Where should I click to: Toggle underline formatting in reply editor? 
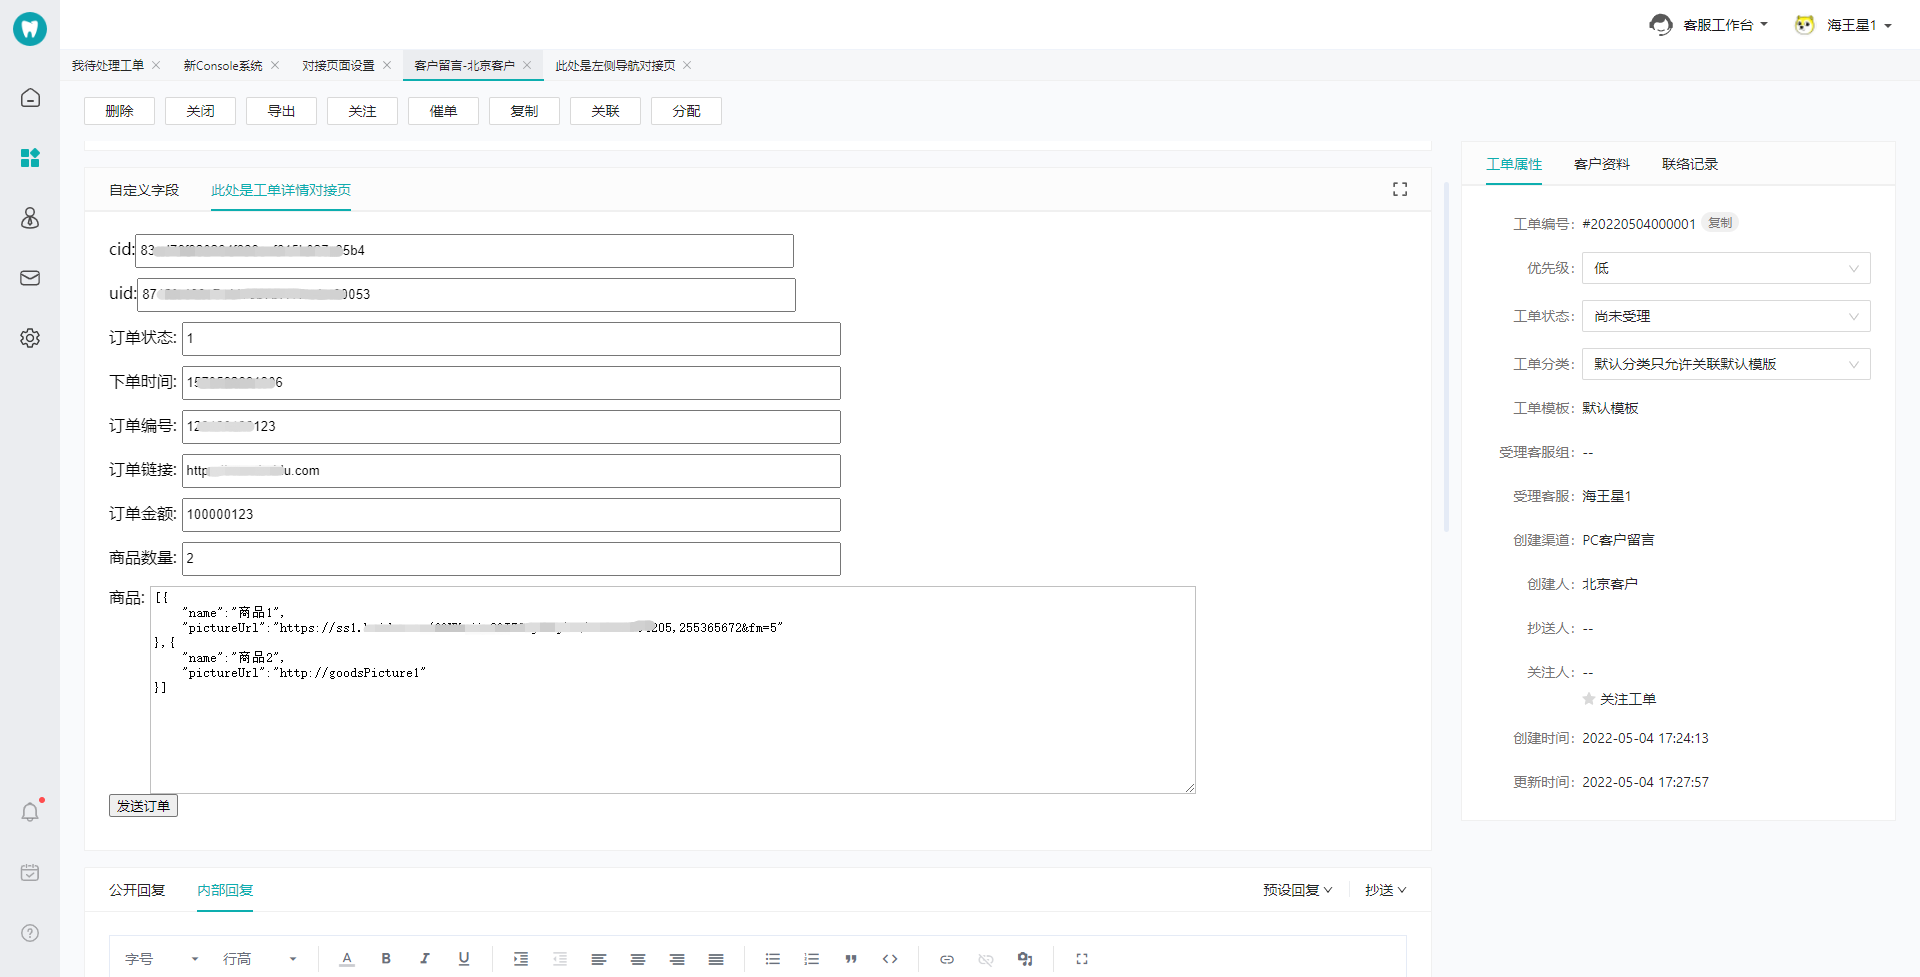point(464,959)
